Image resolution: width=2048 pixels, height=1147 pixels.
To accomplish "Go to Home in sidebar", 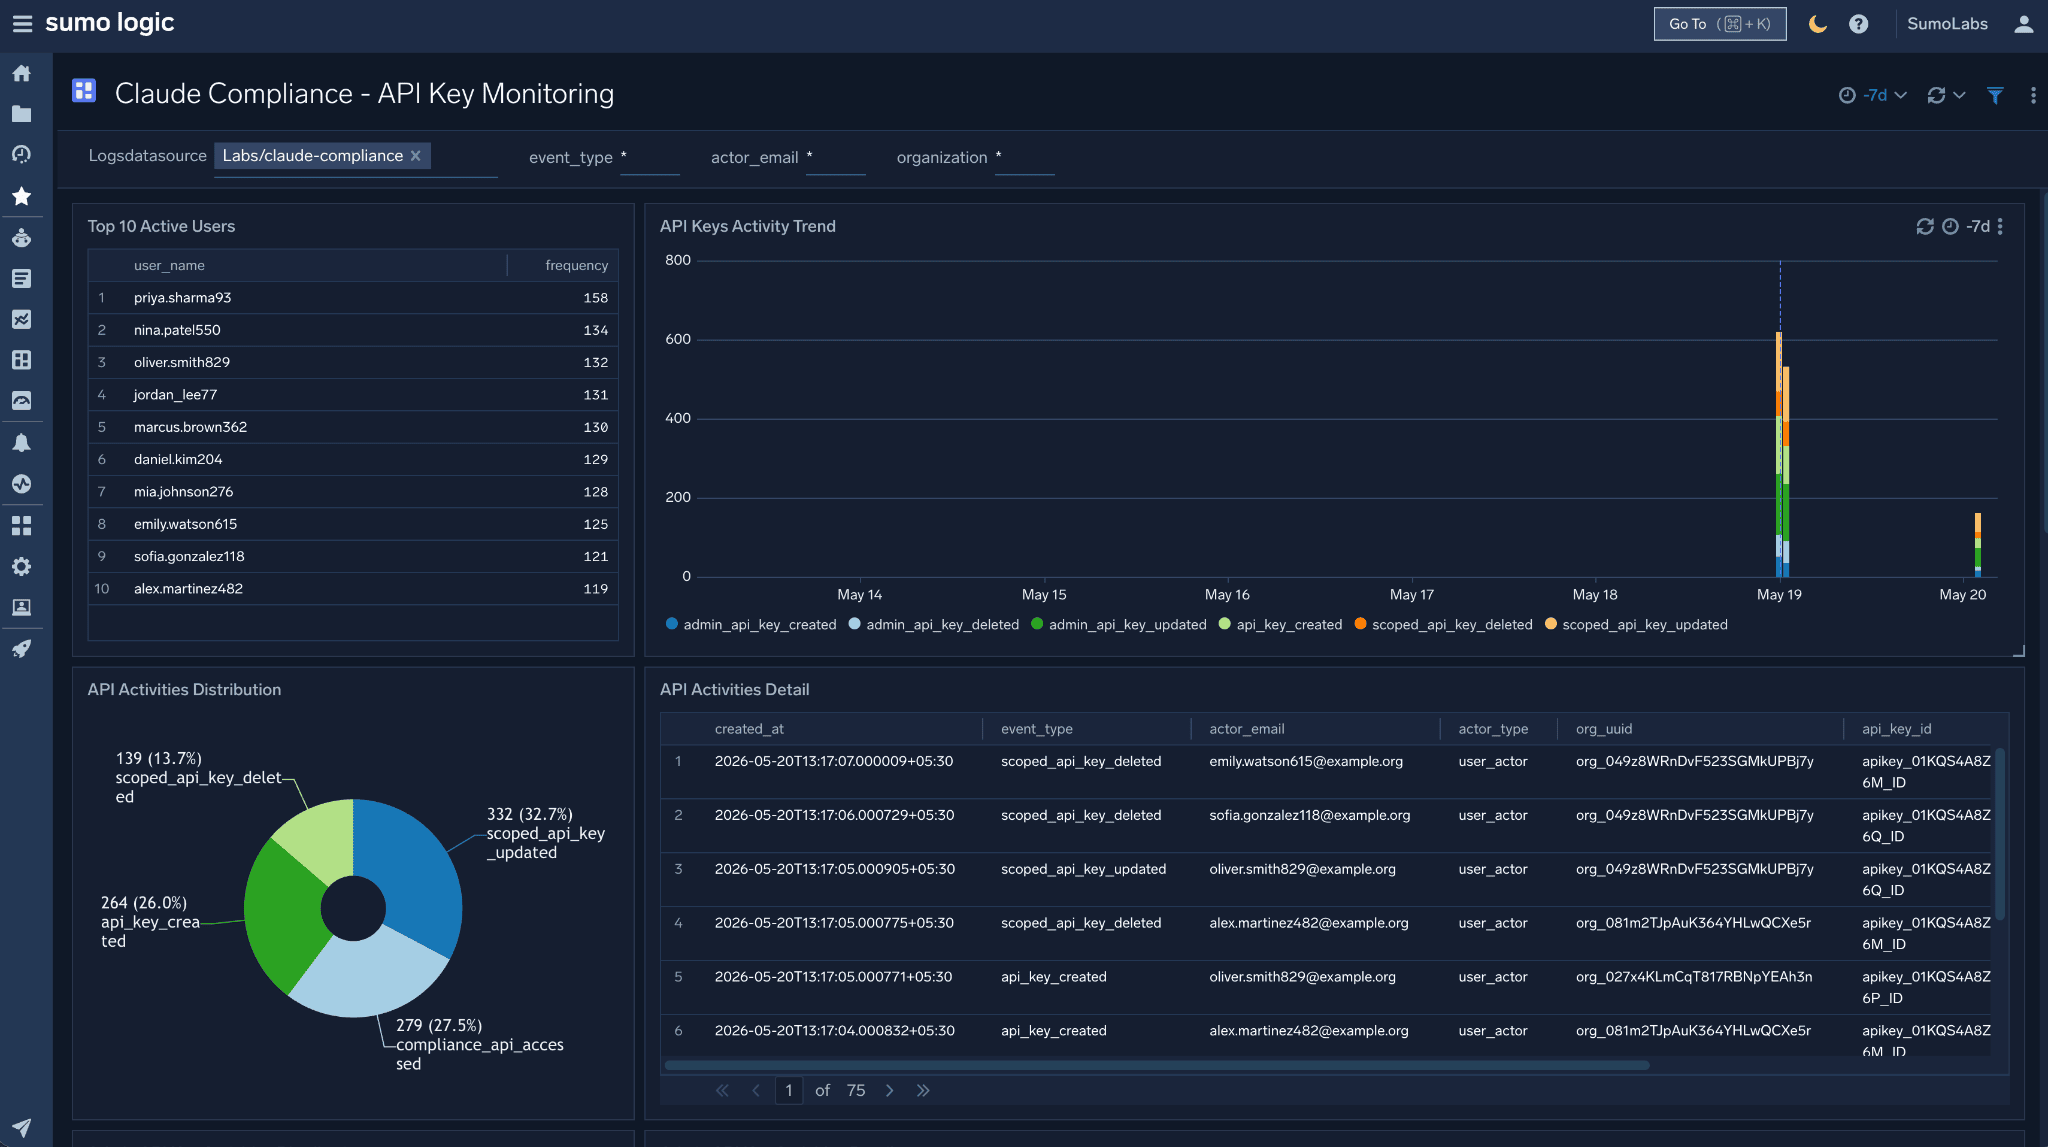I will tap(21, 73).
